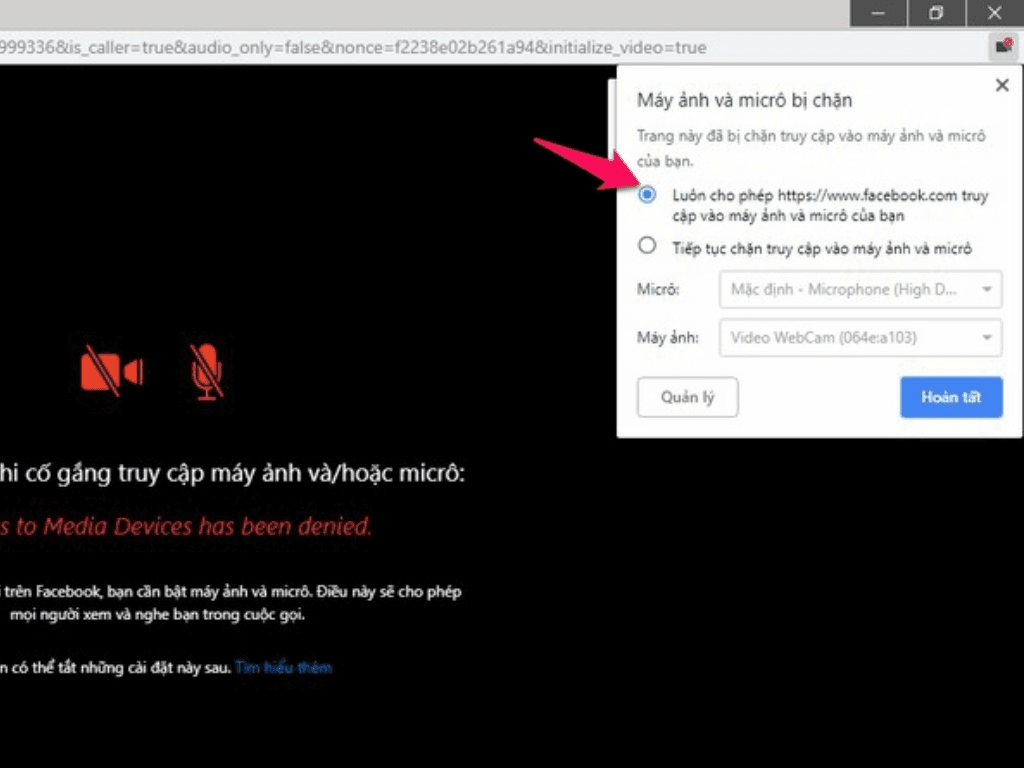Viewport: 1024px width, 768px height.
Task: Click the 'Trang này đã bị chặn' description text
Action: [810, 136]
